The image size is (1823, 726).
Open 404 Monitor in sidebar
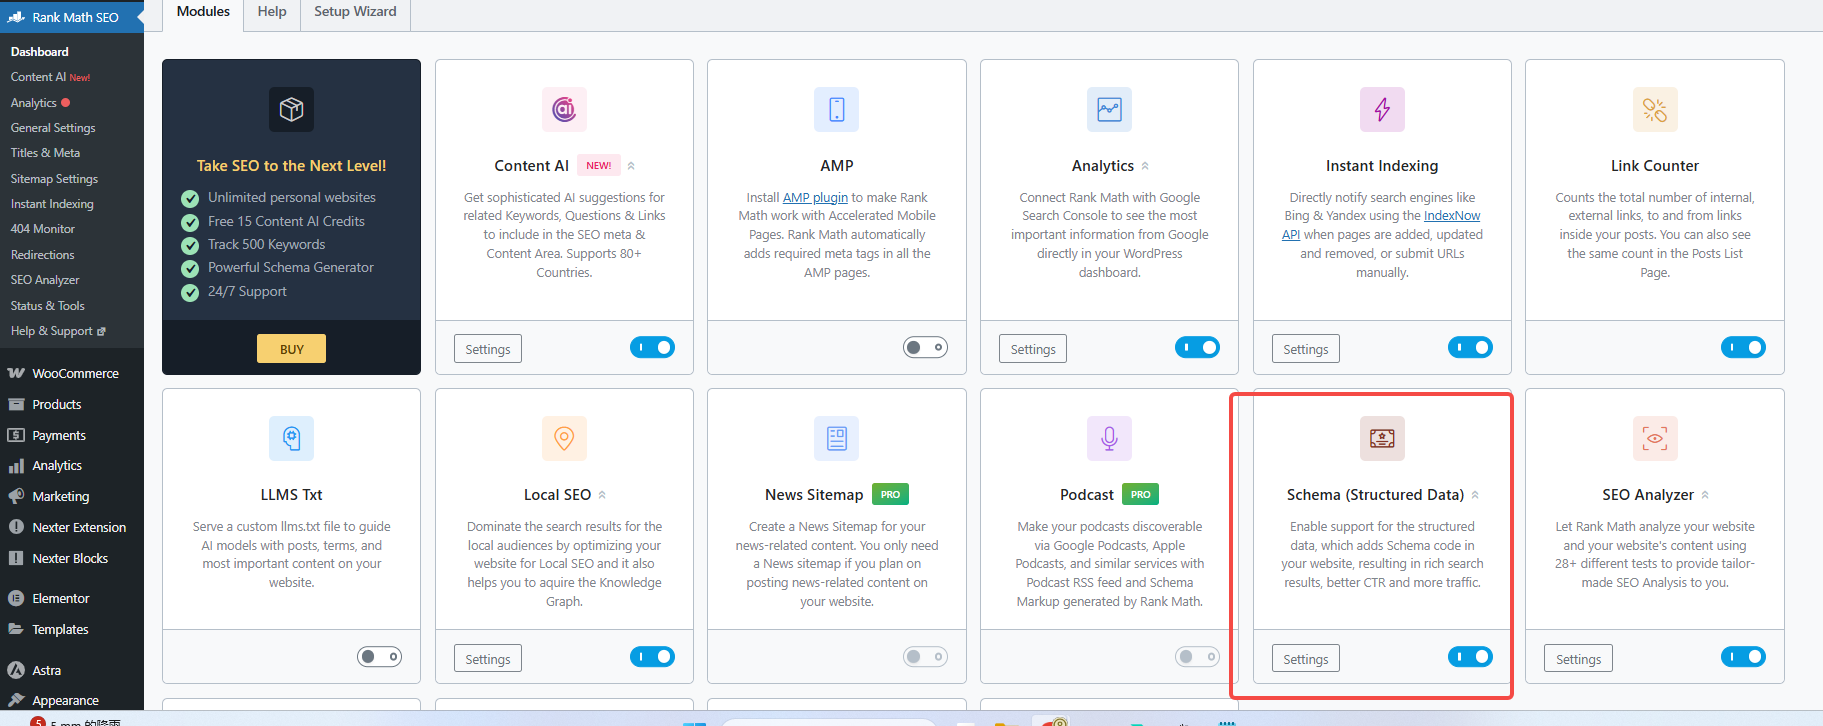coord(42,229)
